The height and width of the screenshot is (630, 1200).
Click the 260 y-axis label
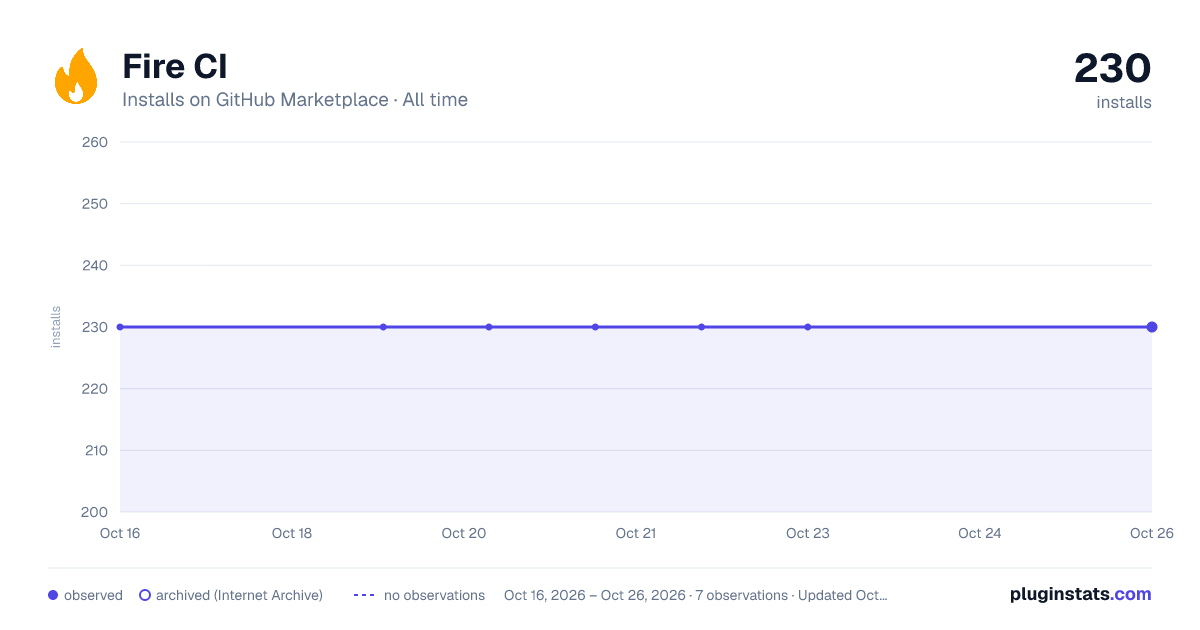[x=95, y=142]
